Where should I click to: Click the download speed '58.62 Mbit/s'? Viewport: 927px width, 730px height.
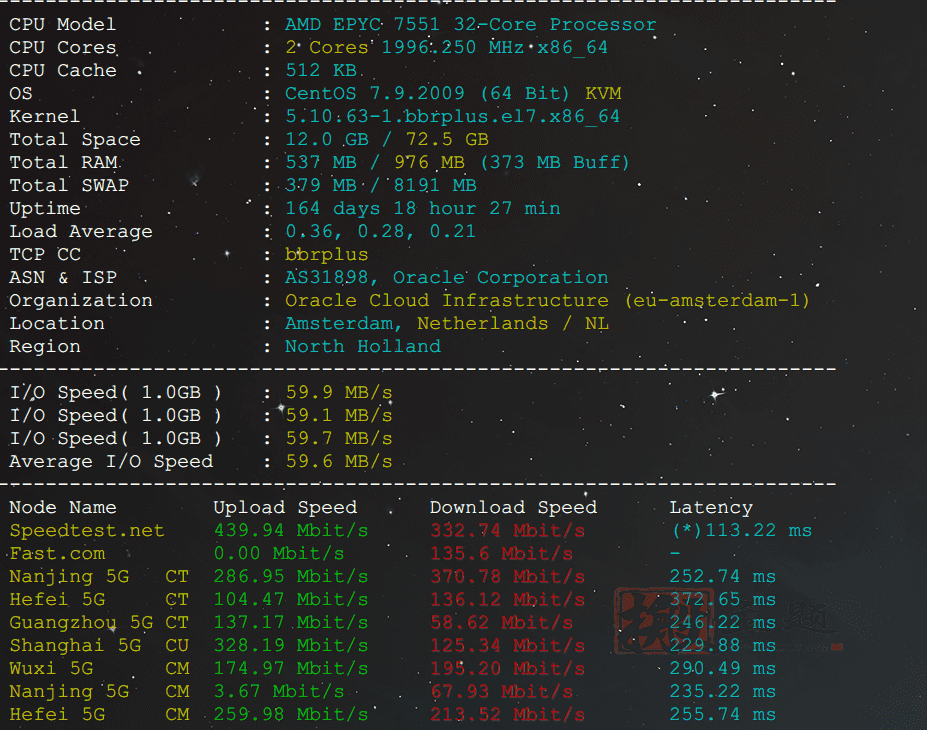501,623
